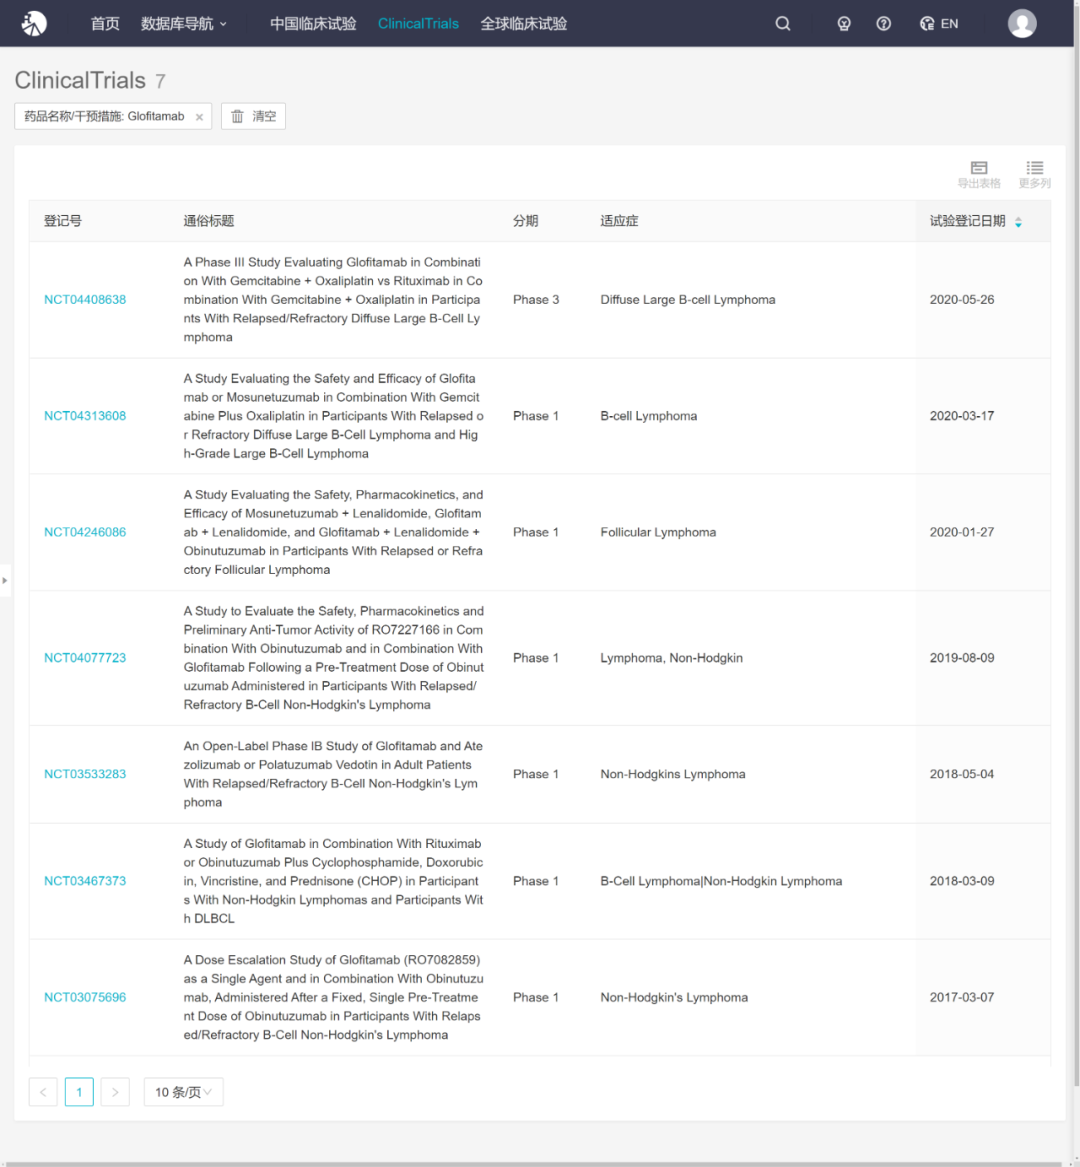
Task: Click the Phase III Study title text
Action: pyautogui.click(x=333, y=300)
